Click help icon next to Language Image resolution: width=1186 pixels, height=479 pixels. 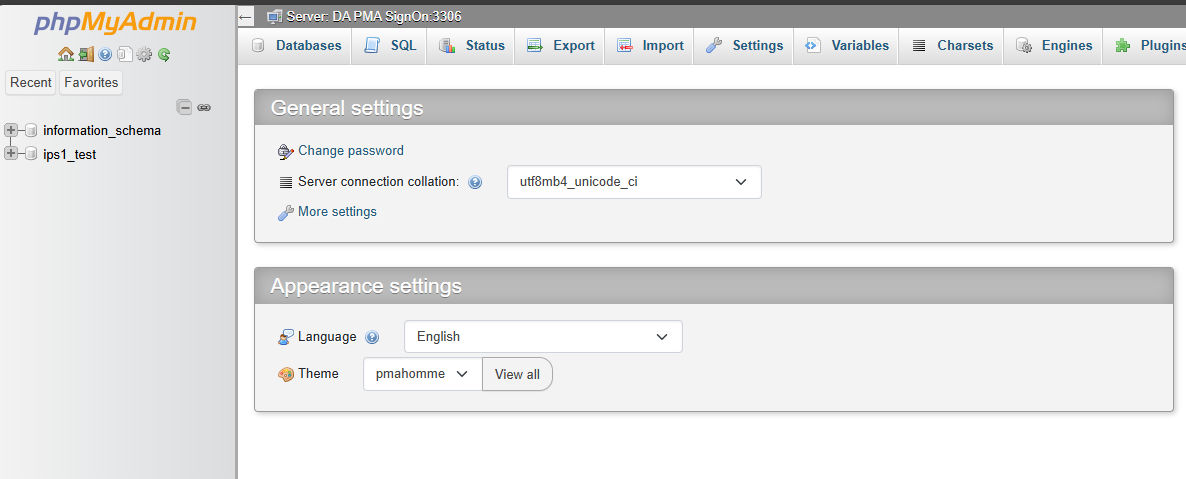tap(372, 337)
